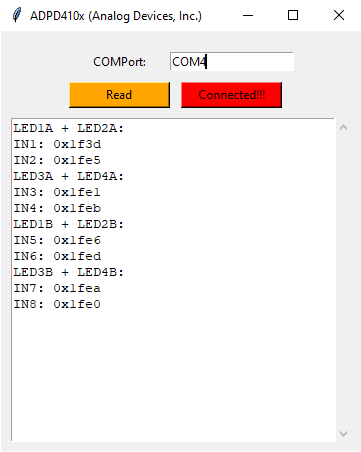
Task: Click the IN2: 0x1fe5 reading
Action: coord(57,160)
